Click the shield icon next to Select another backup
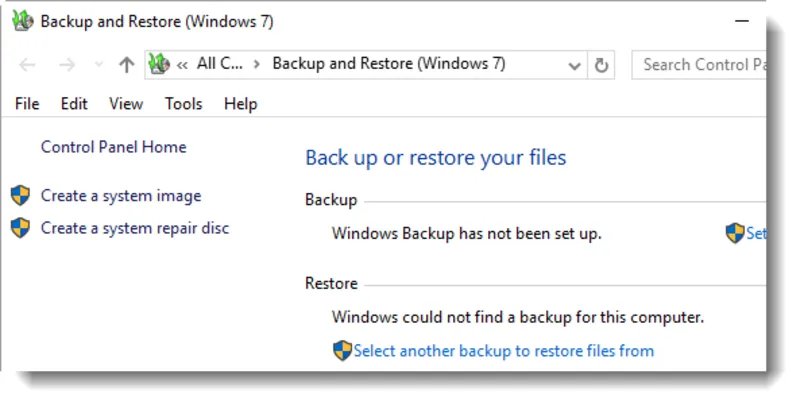The width and height of the screenshot is (800, 405). (342, 351)
